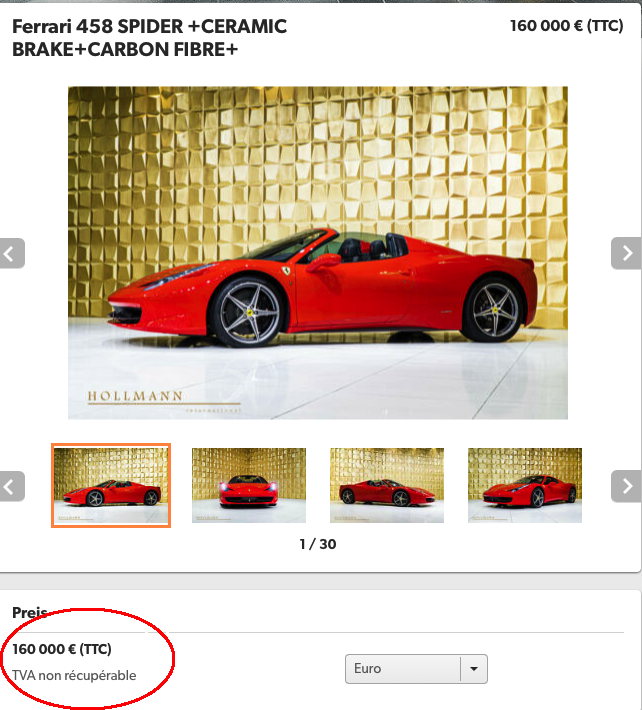
Task: Click the 1 / 30 image counter
Action: [318, 544]
